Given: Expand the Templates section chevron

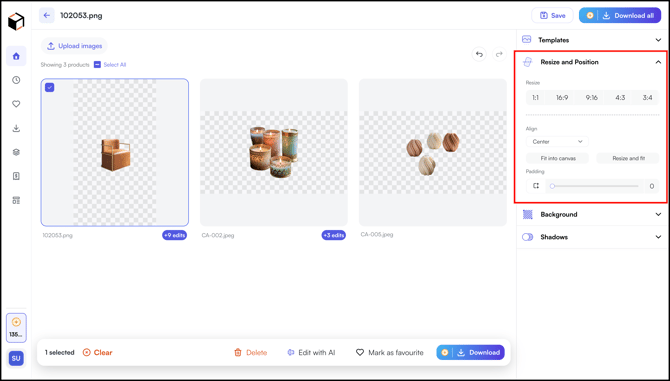Looking at the screenshot, I should (x=658, y=40).
